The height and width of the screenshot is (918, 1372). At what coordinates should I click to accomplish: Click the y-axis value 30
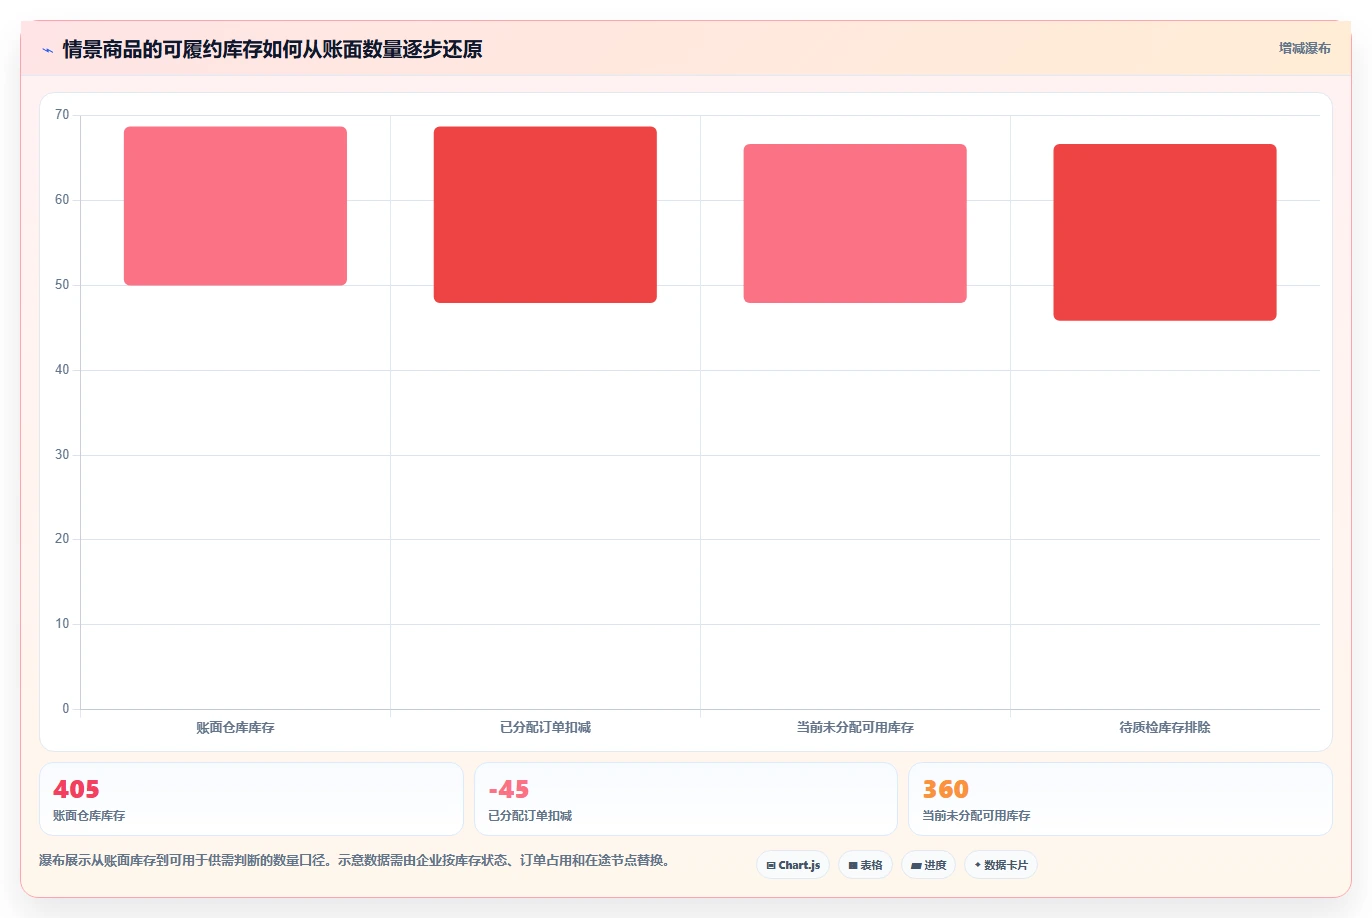tap(62, 455)
